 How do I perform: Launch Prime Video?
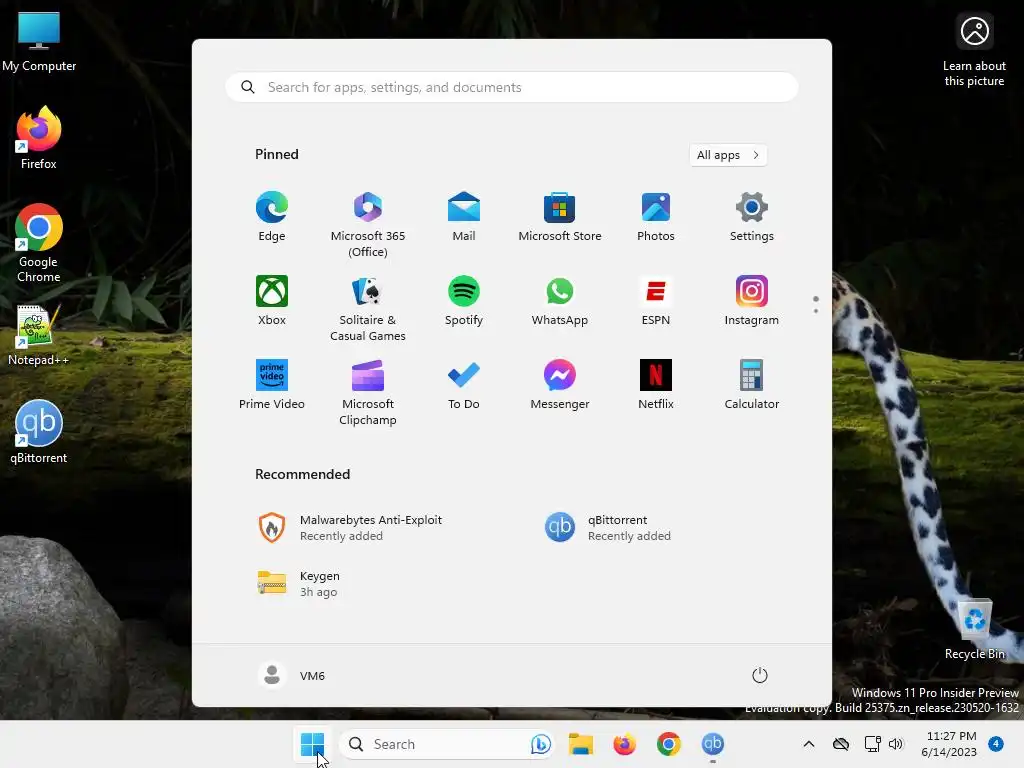coord(272,384)
